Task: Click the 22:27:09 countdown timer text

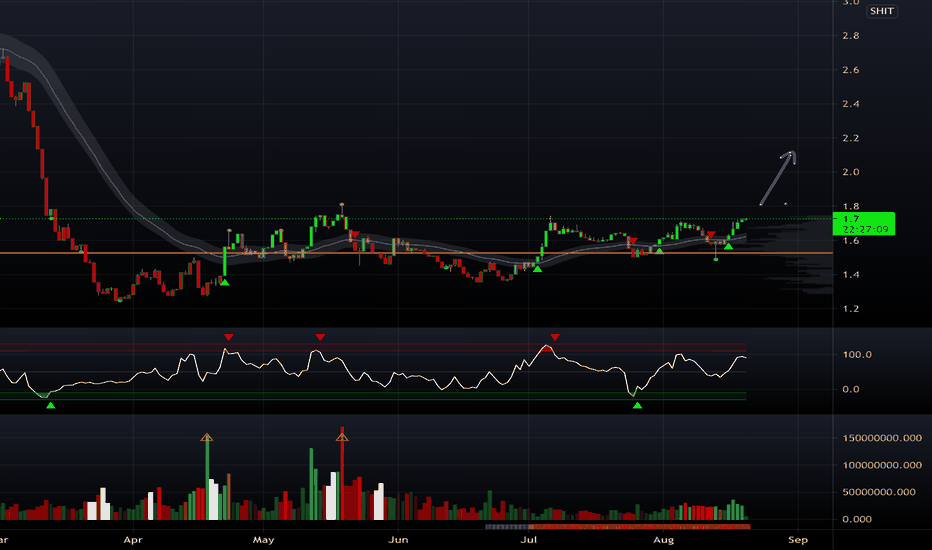Action: pyautogui.click(x=865, y=229)
